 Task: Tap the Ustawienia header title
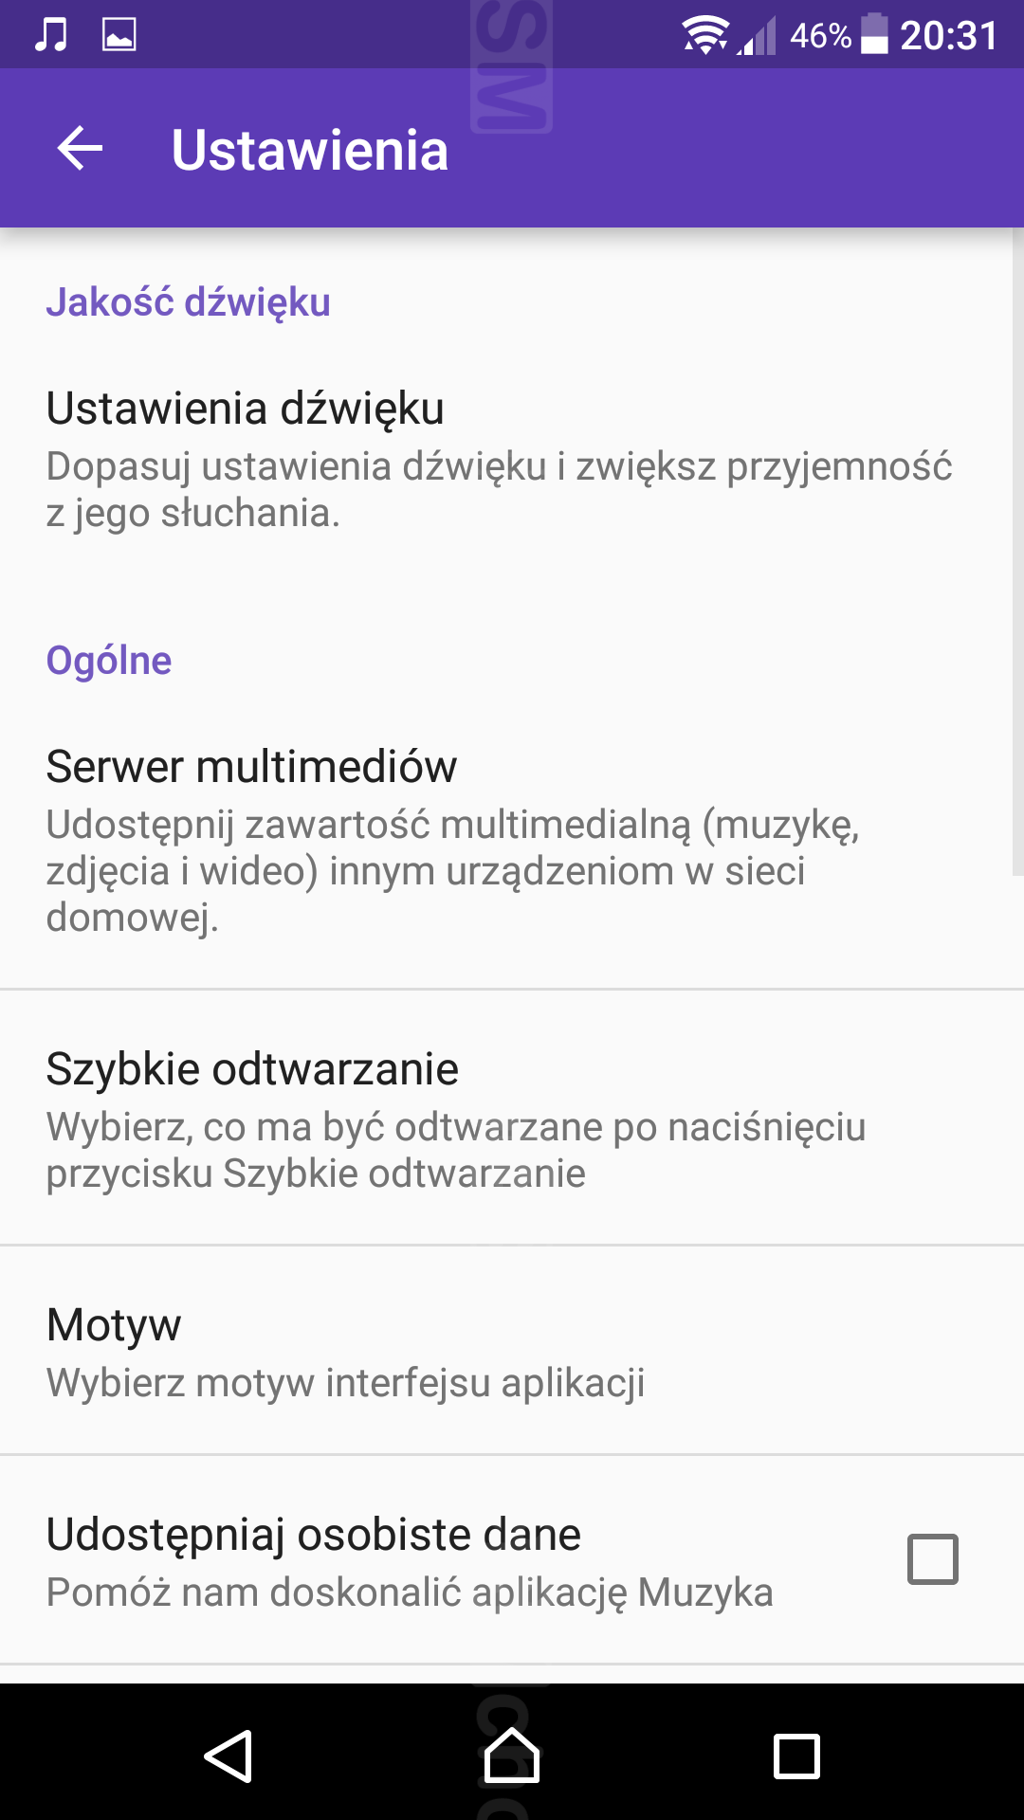coord(309,150)
